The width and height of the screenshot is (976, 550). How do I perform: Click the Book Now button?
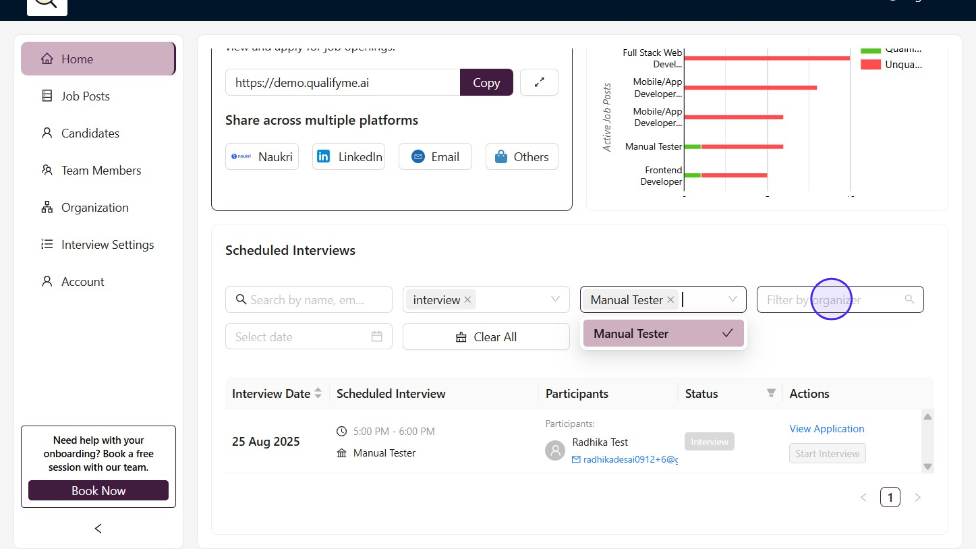(98, 491)
